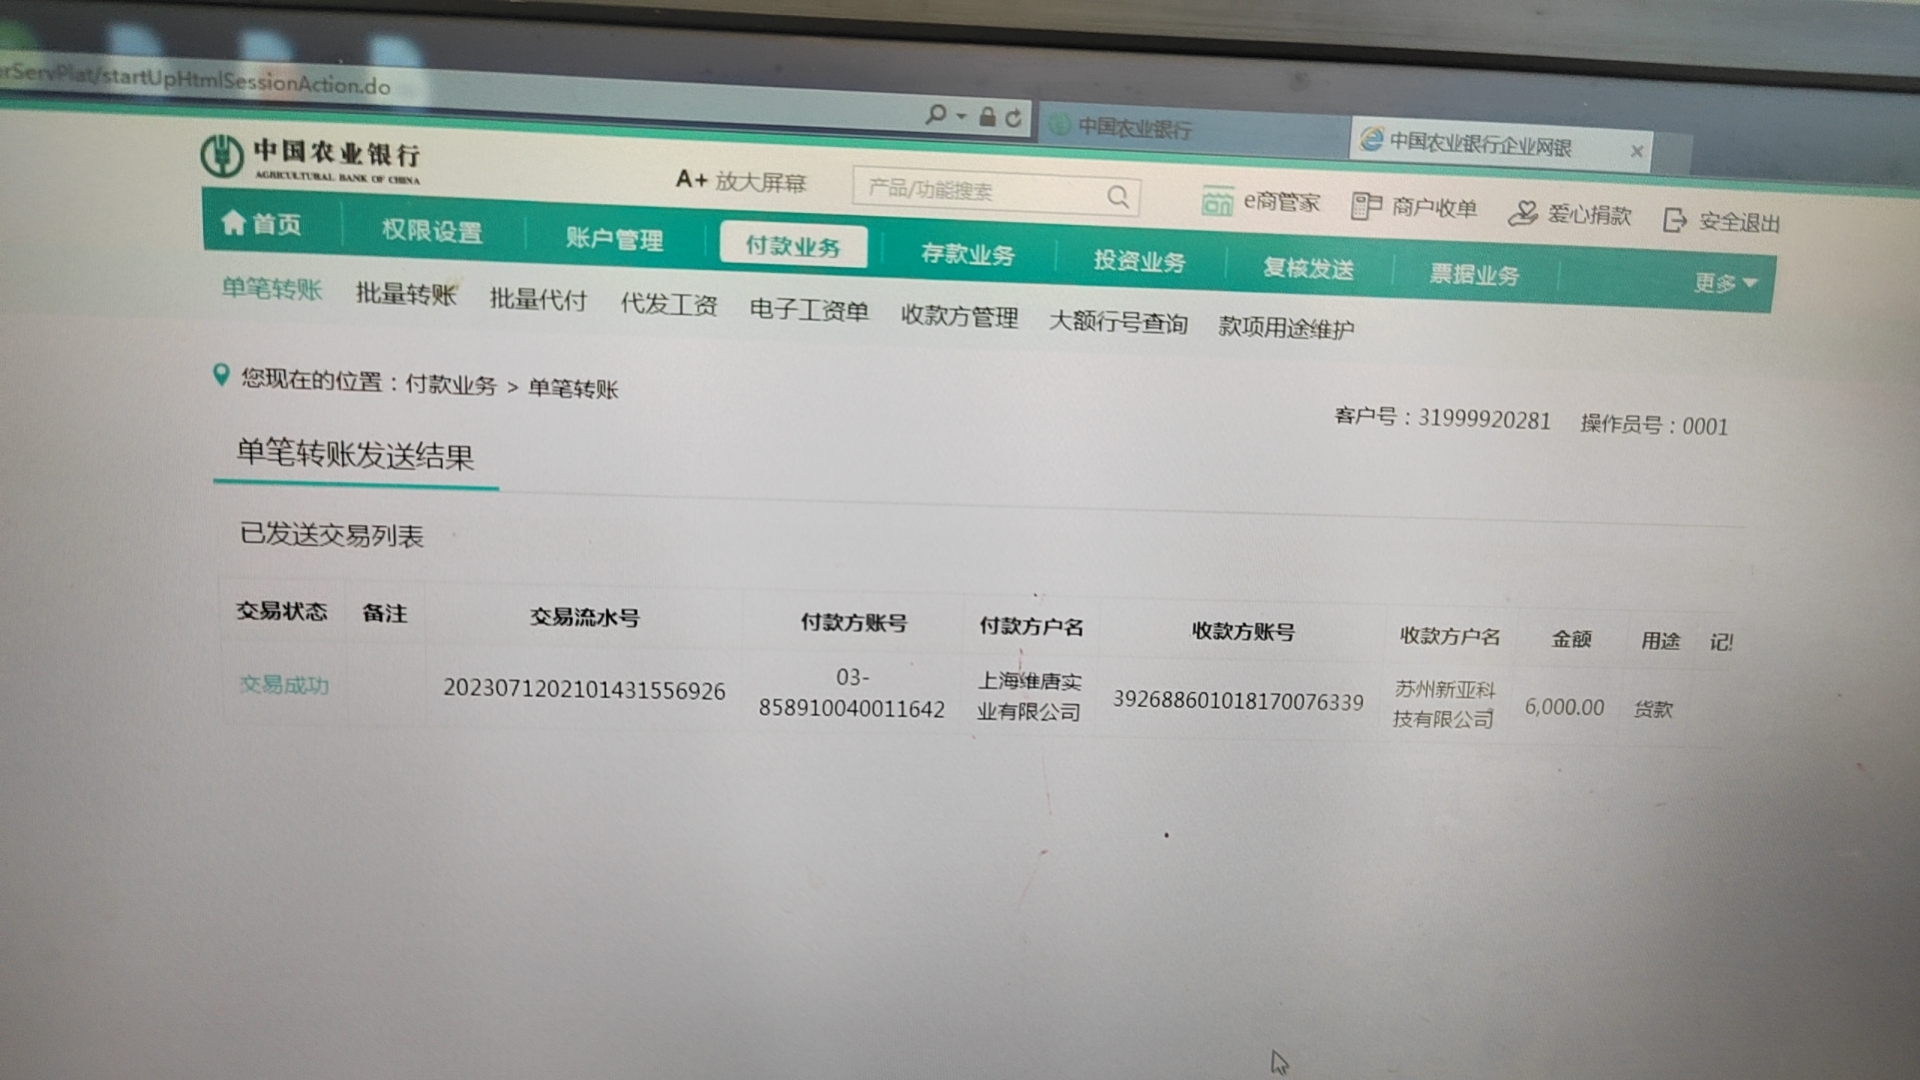
Task: Open 商户收单 from the top toolbar
Action: 1413,207
